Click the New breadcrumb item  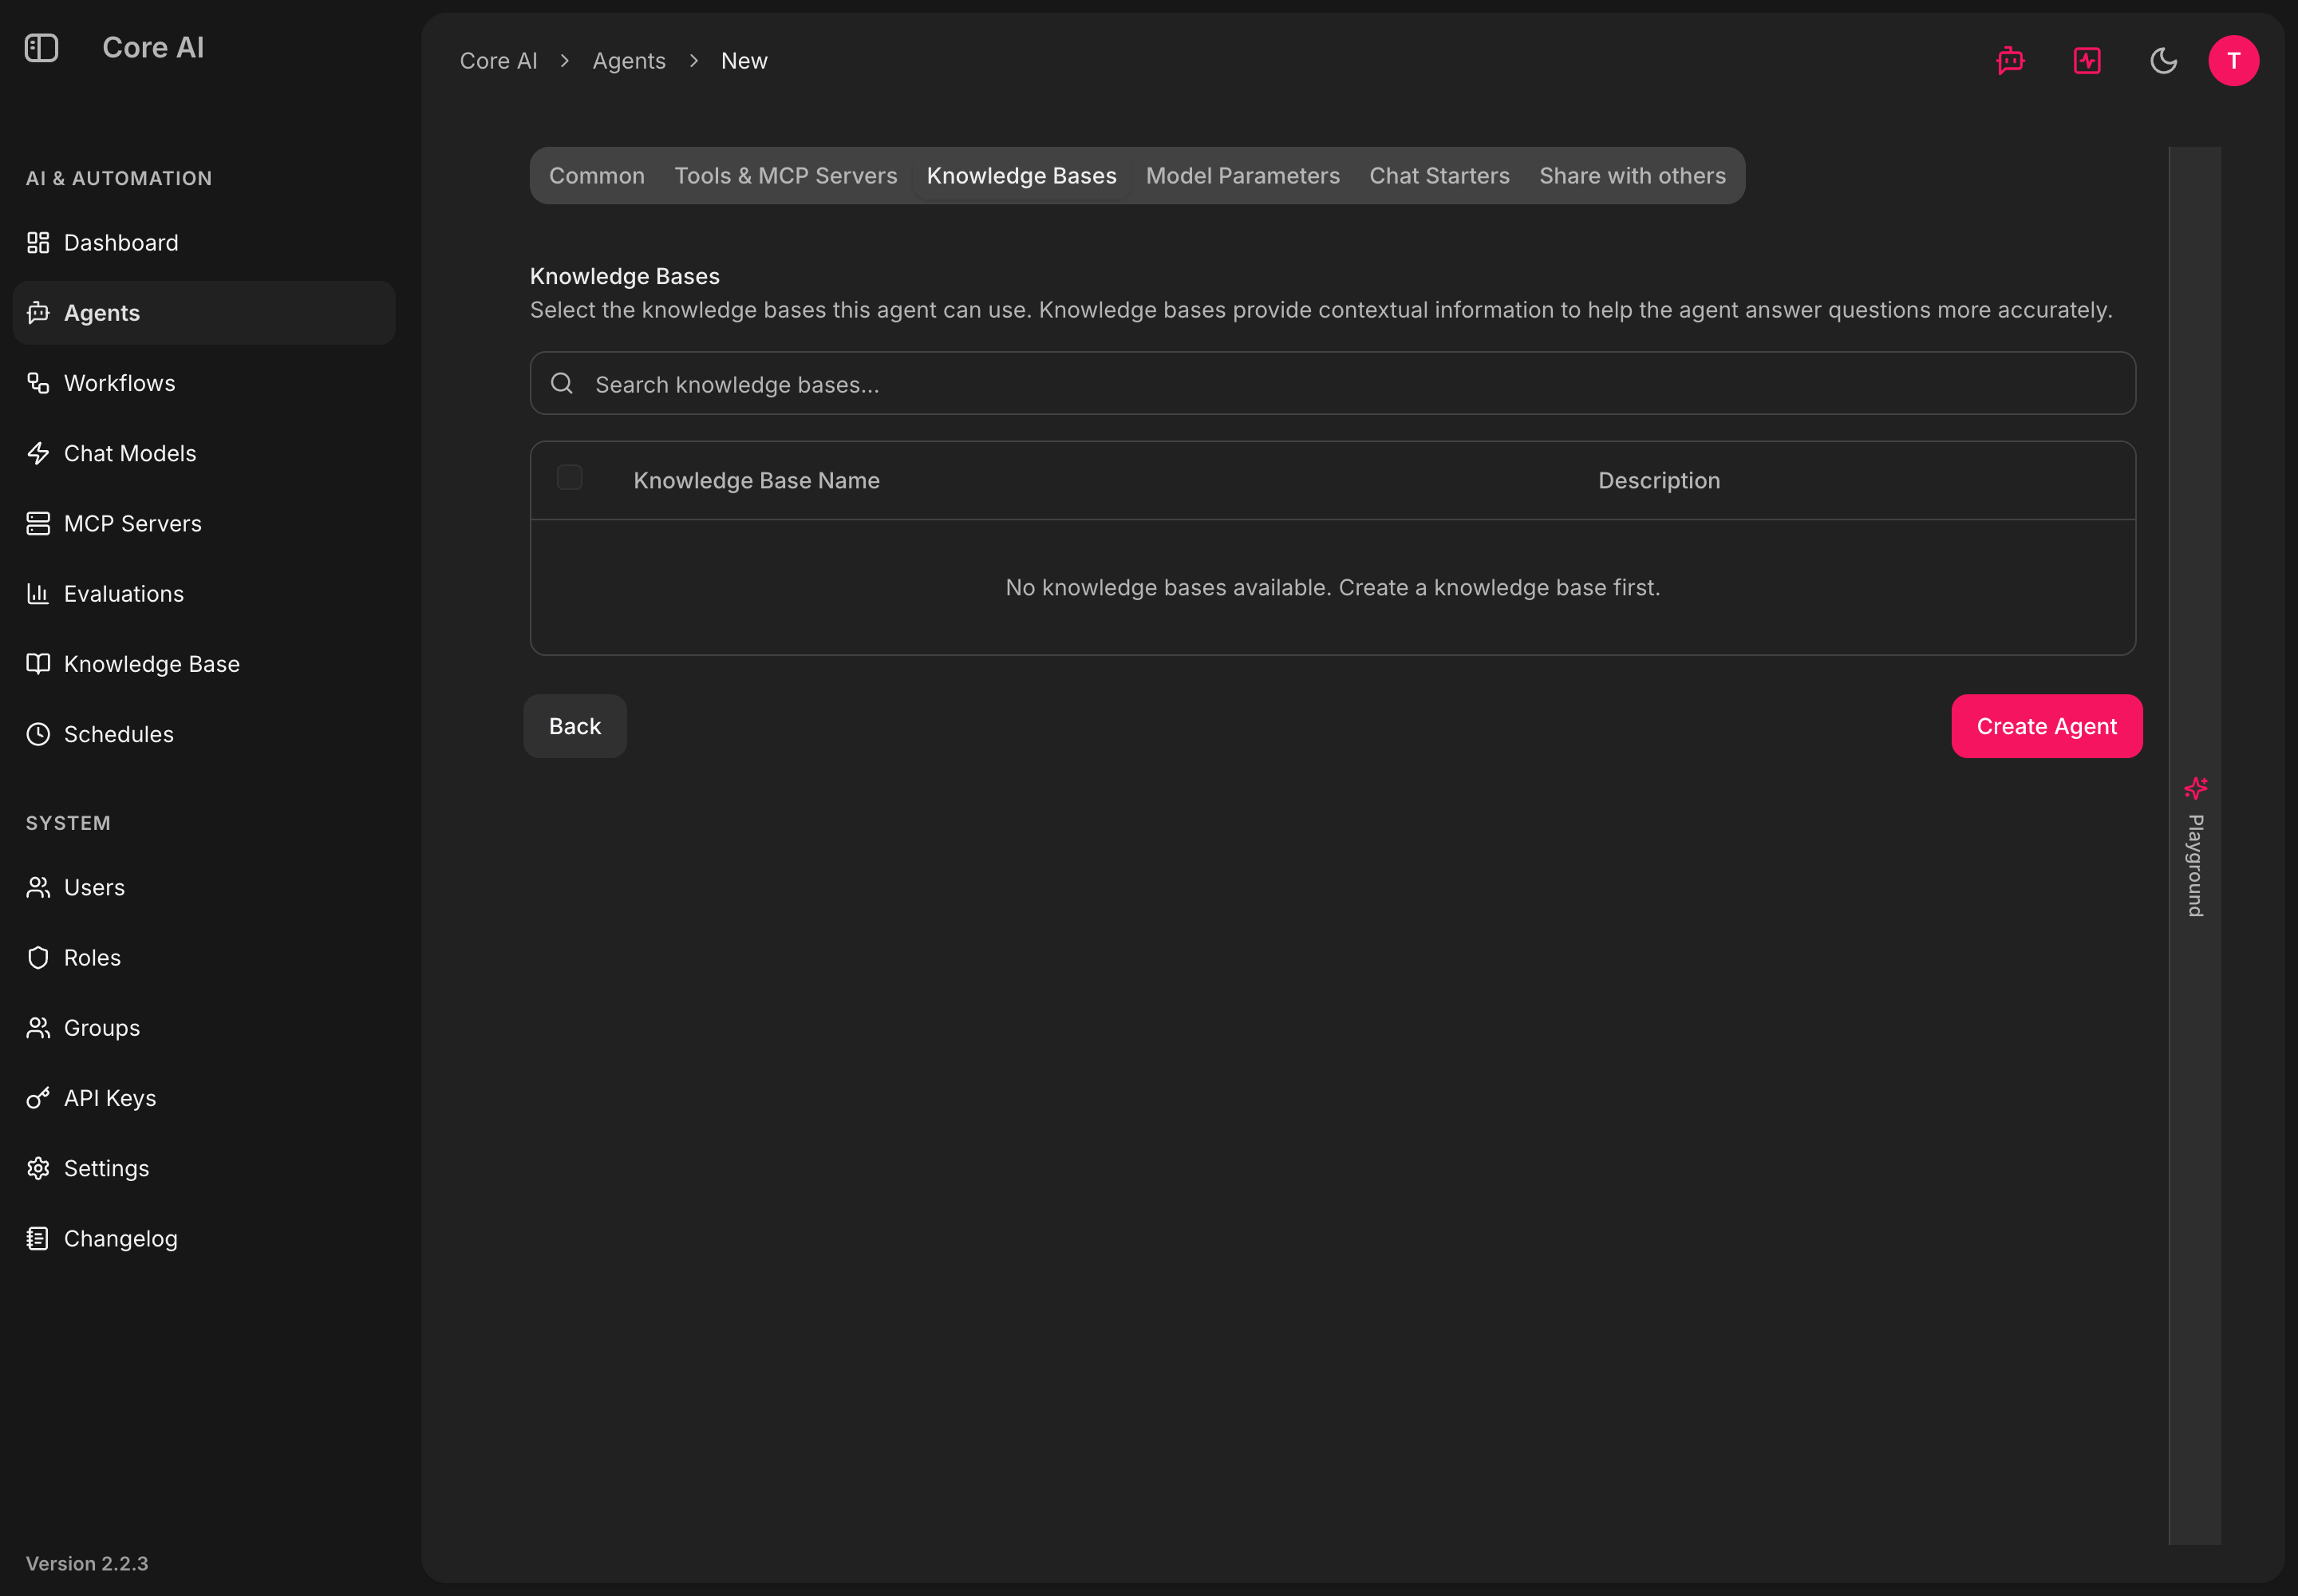tap(744, 61)
